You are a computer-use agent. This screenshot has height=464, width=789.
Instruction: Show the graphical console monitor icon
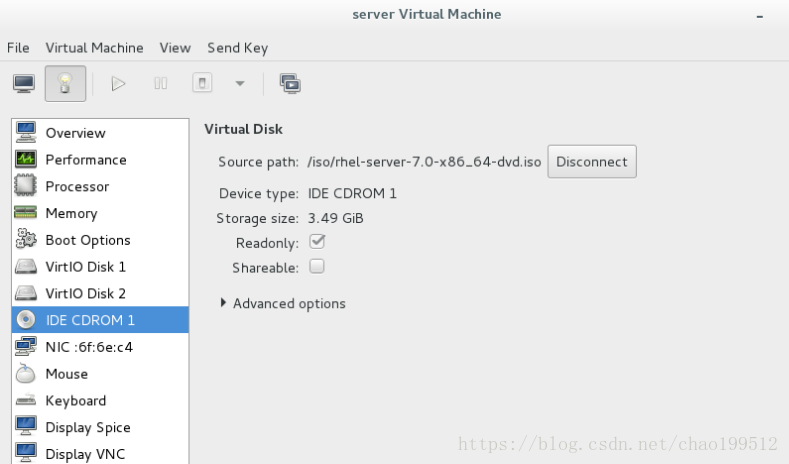click(24, 84)
